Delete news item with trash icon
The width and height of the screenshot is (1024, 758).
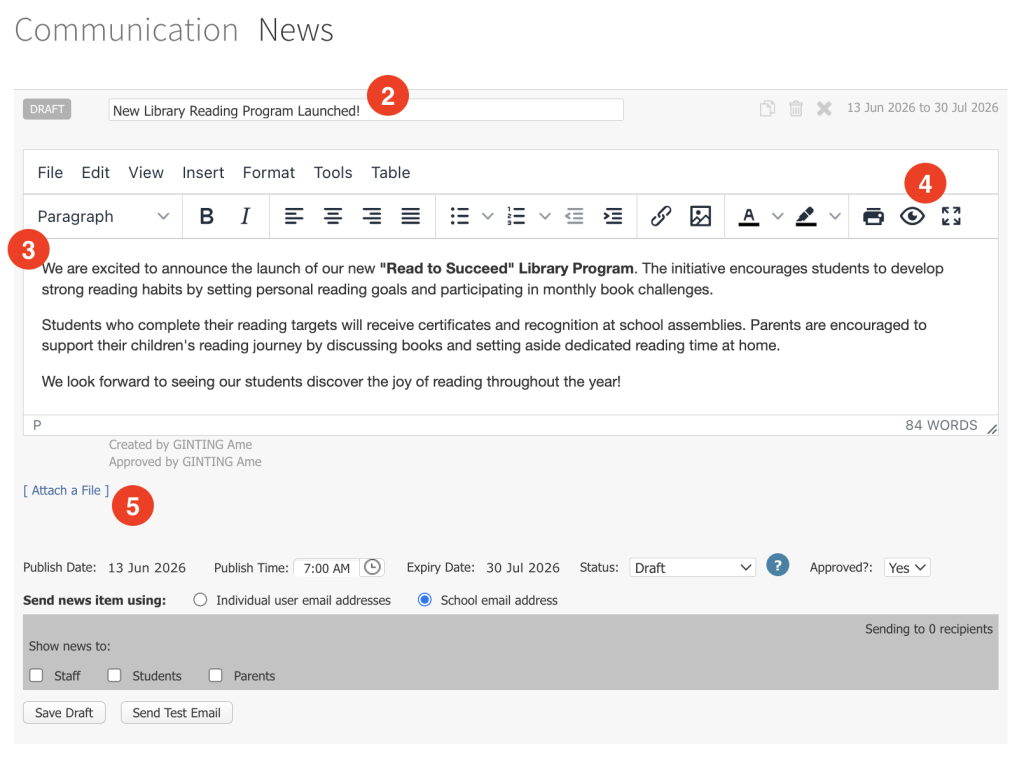(795, 108)
